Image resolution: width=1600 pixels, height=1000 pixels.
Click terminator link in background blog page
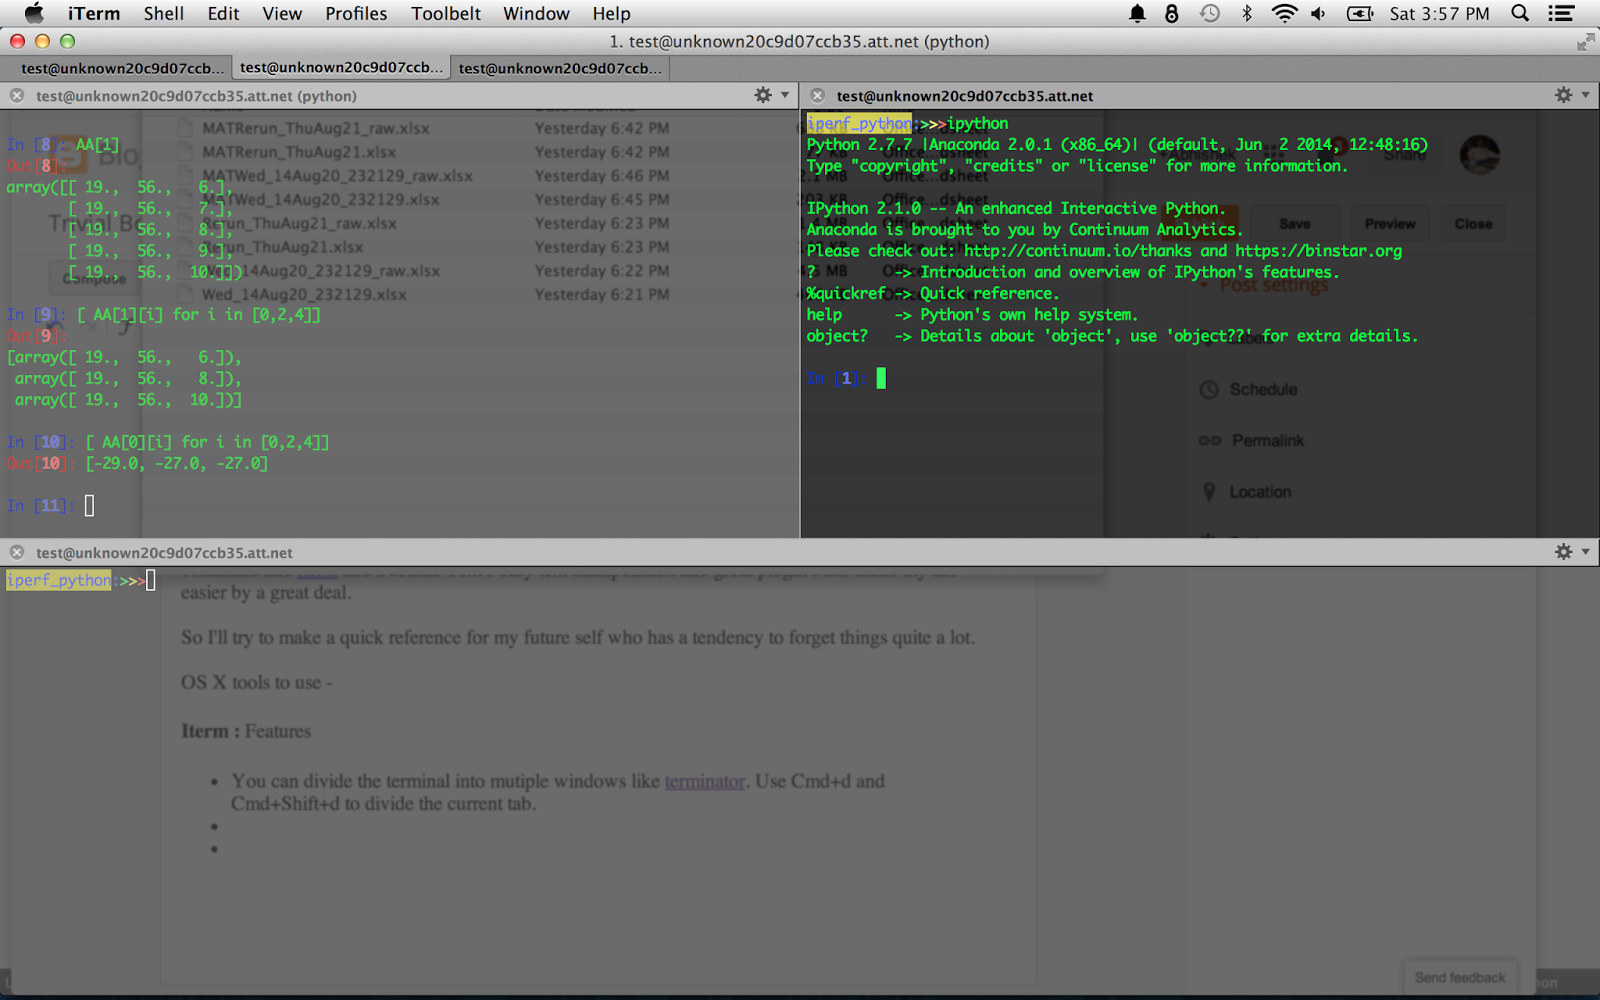[x=705, y=781]
